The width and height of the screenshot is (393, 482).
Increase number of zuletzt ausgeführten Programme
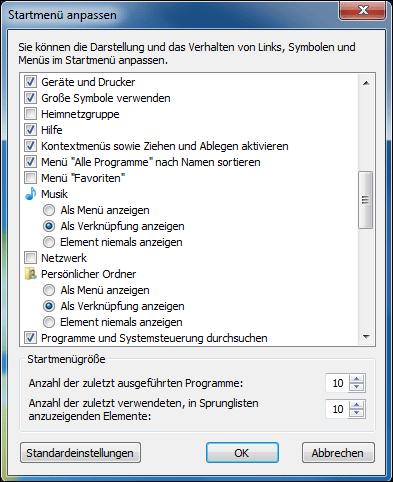pos(357,379)
